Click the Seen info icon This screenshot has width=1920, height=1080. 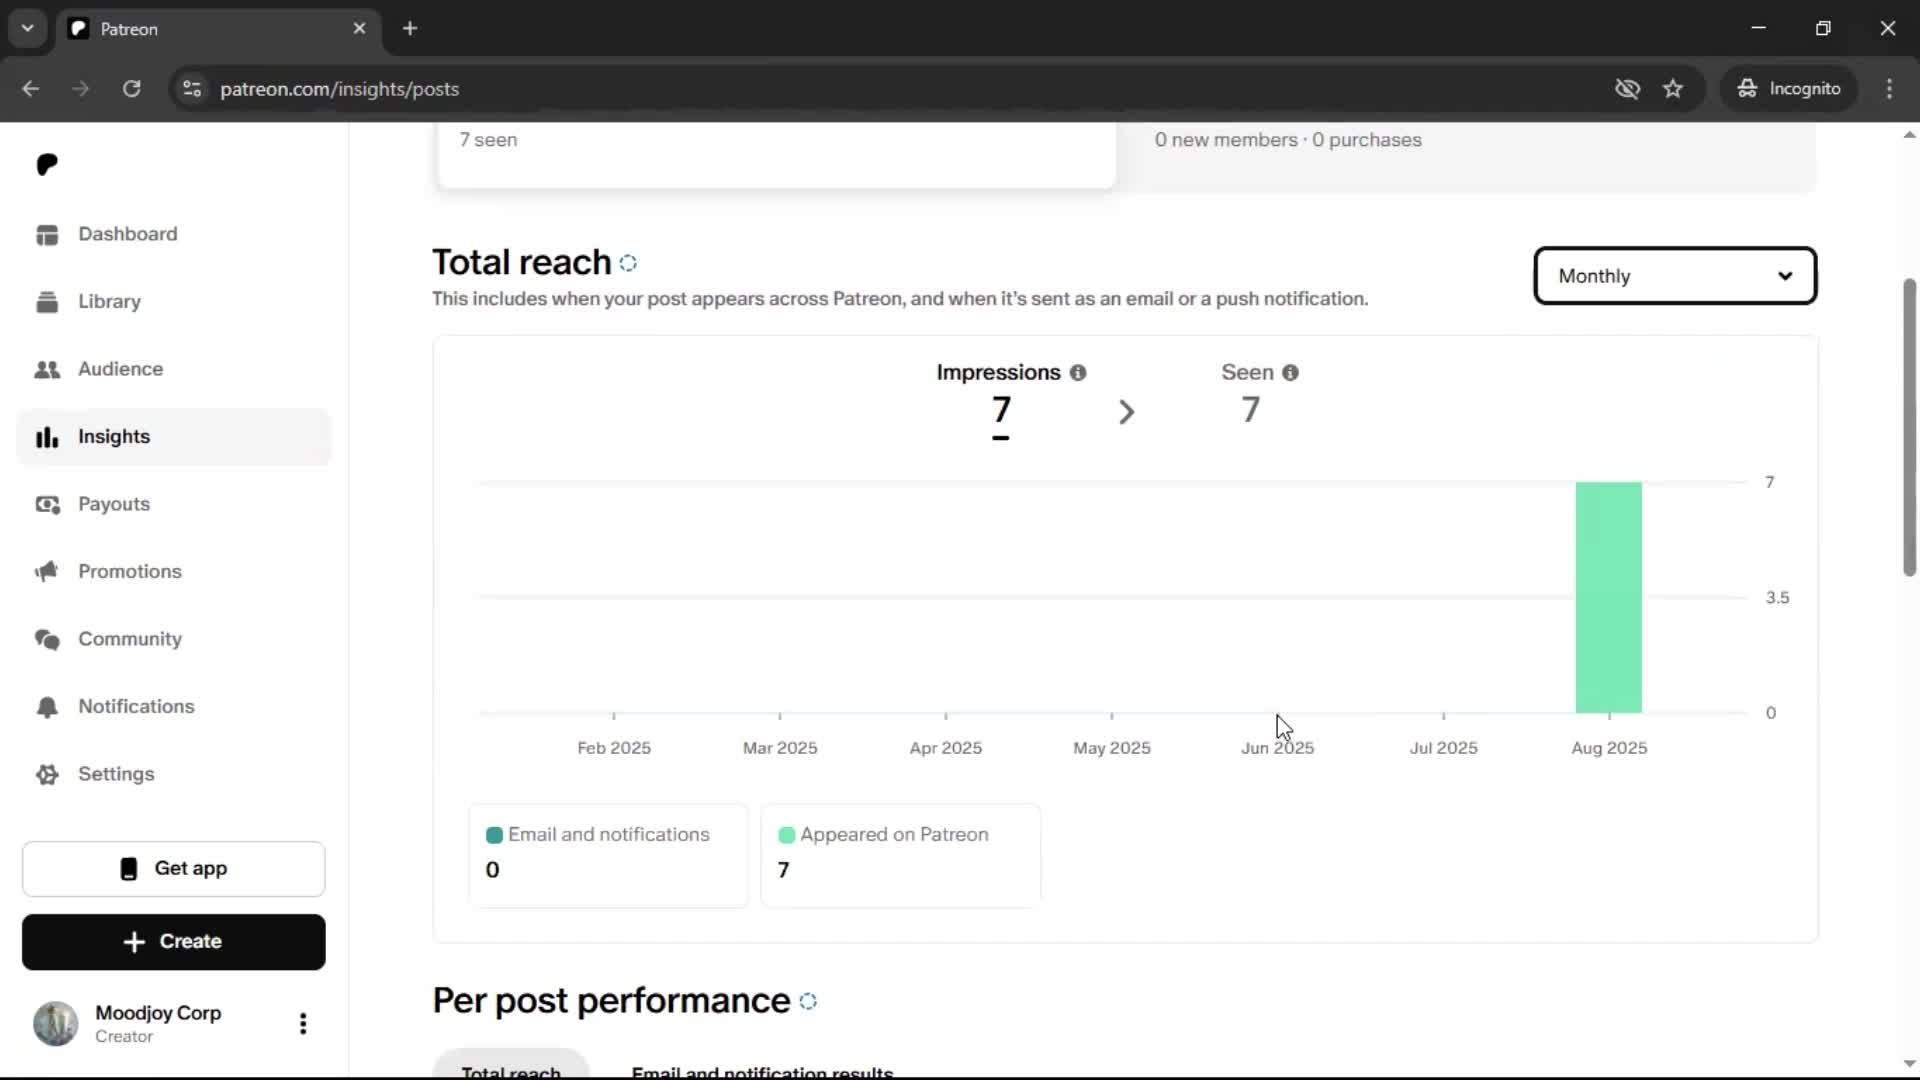1291,373
